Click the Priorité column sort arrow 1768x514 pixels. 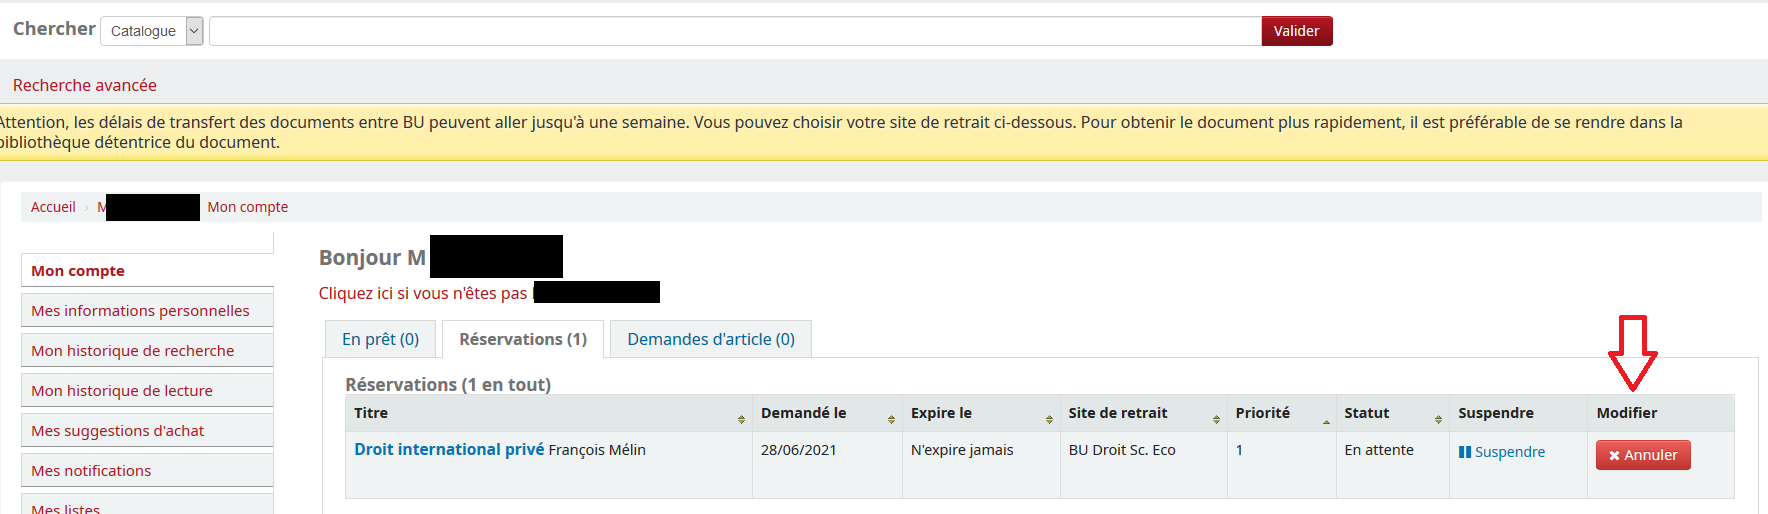point(1326,420)
